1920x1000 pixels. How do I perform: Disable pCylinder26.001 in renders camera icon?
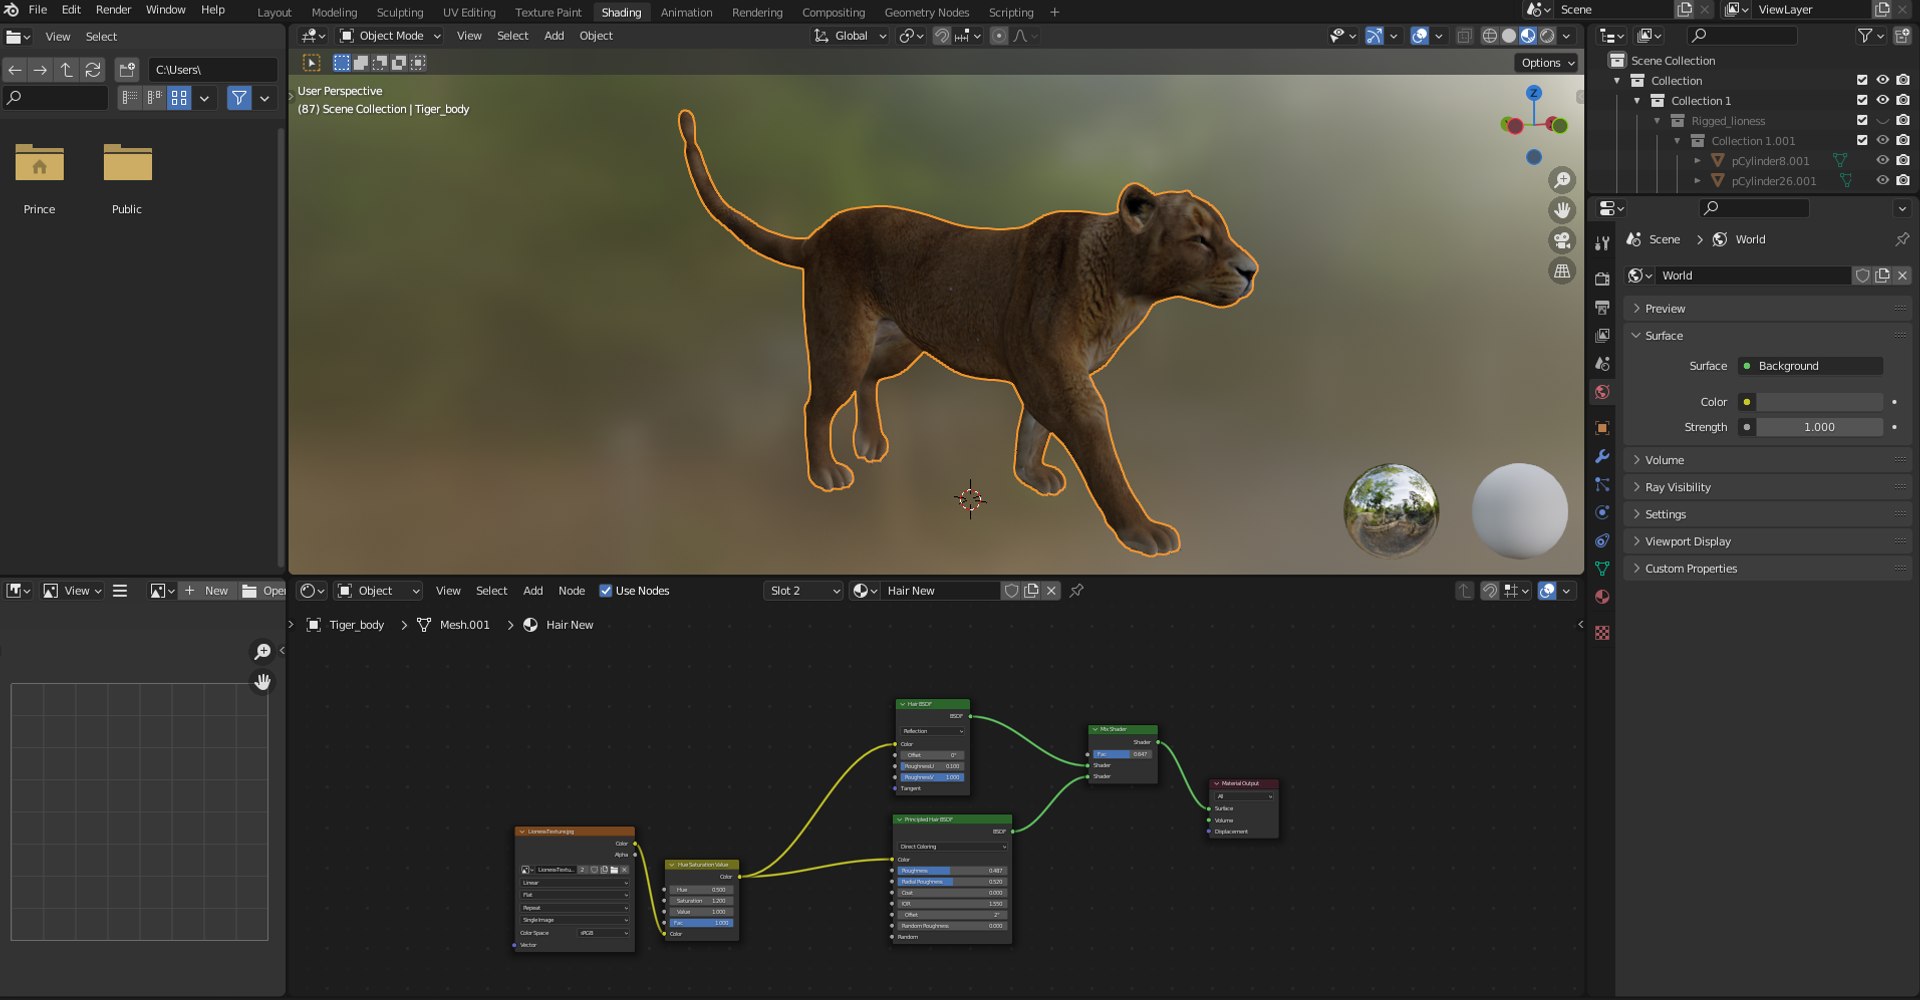click(1902, 181)
